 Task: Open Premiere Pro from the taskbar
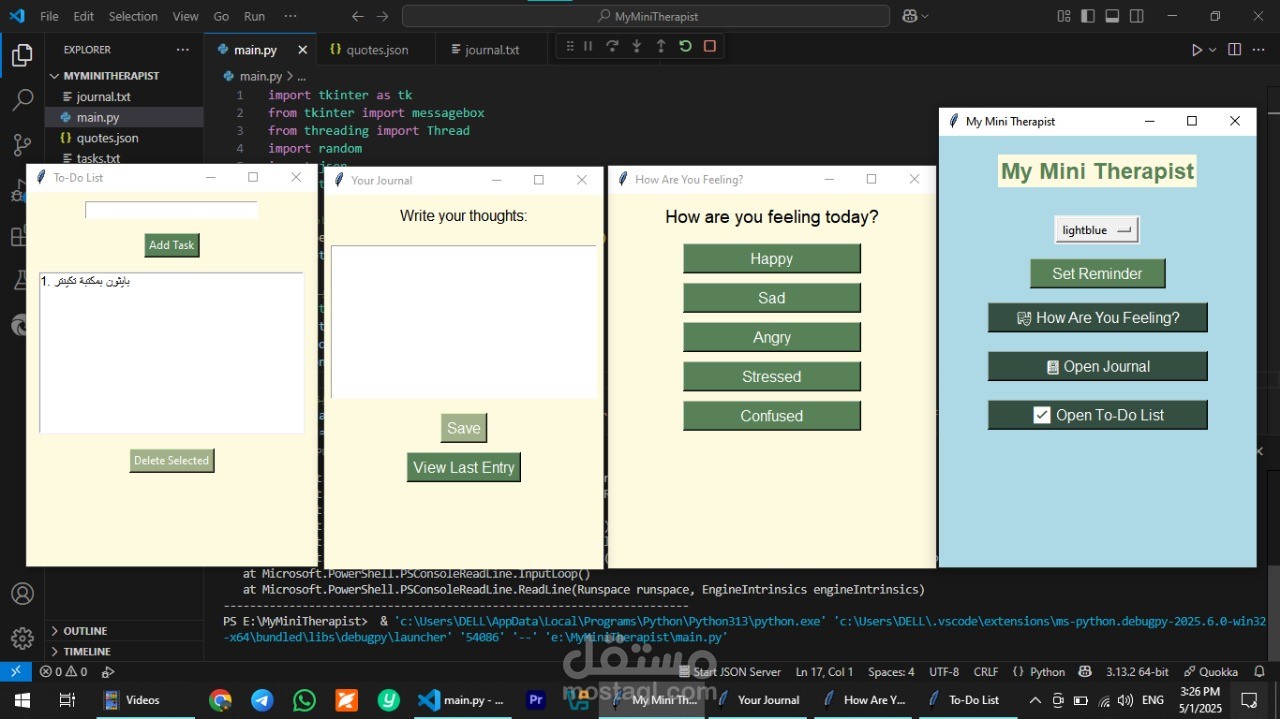point(535,700)
